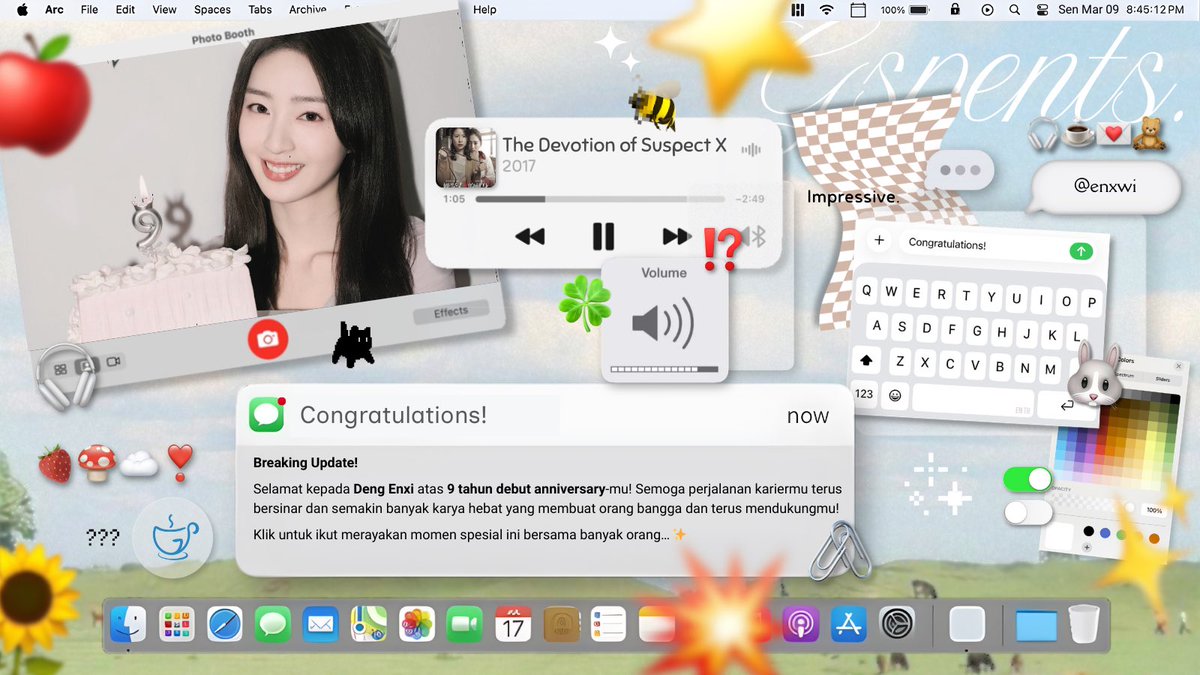Tap the Q key on the keyboard

pos(866,291)
